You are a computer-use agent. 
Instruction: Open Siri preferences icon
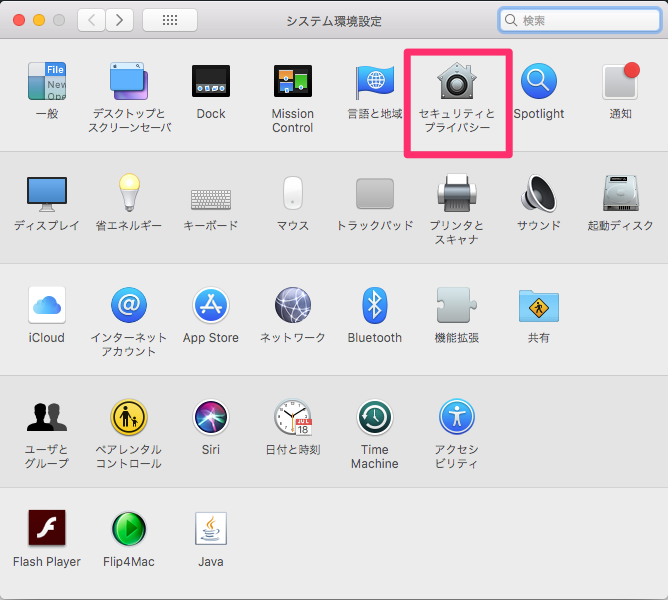pos(211,417)
